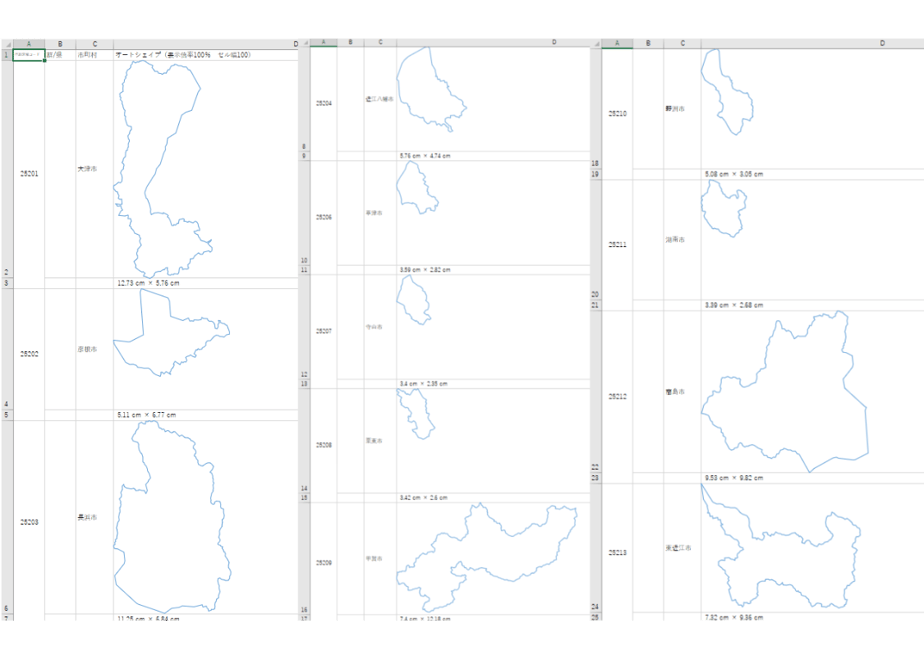Viewport: 924px width, 660px height.
Task: Click city name cell 大津市
Action: point(94,169)
